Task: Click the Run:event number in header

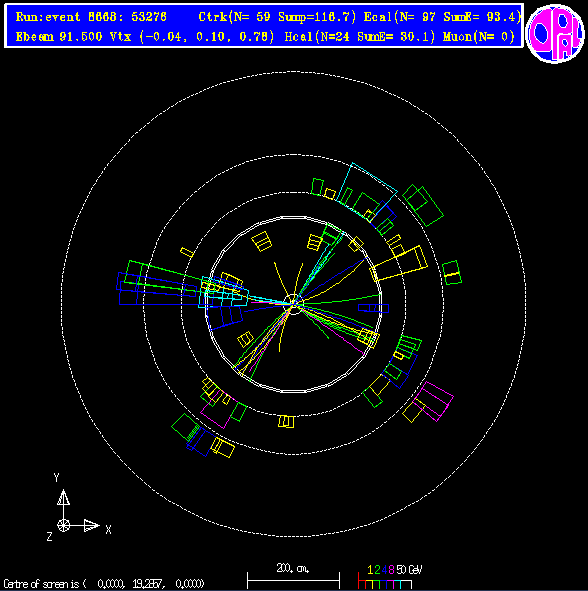Action: [91, 17]
